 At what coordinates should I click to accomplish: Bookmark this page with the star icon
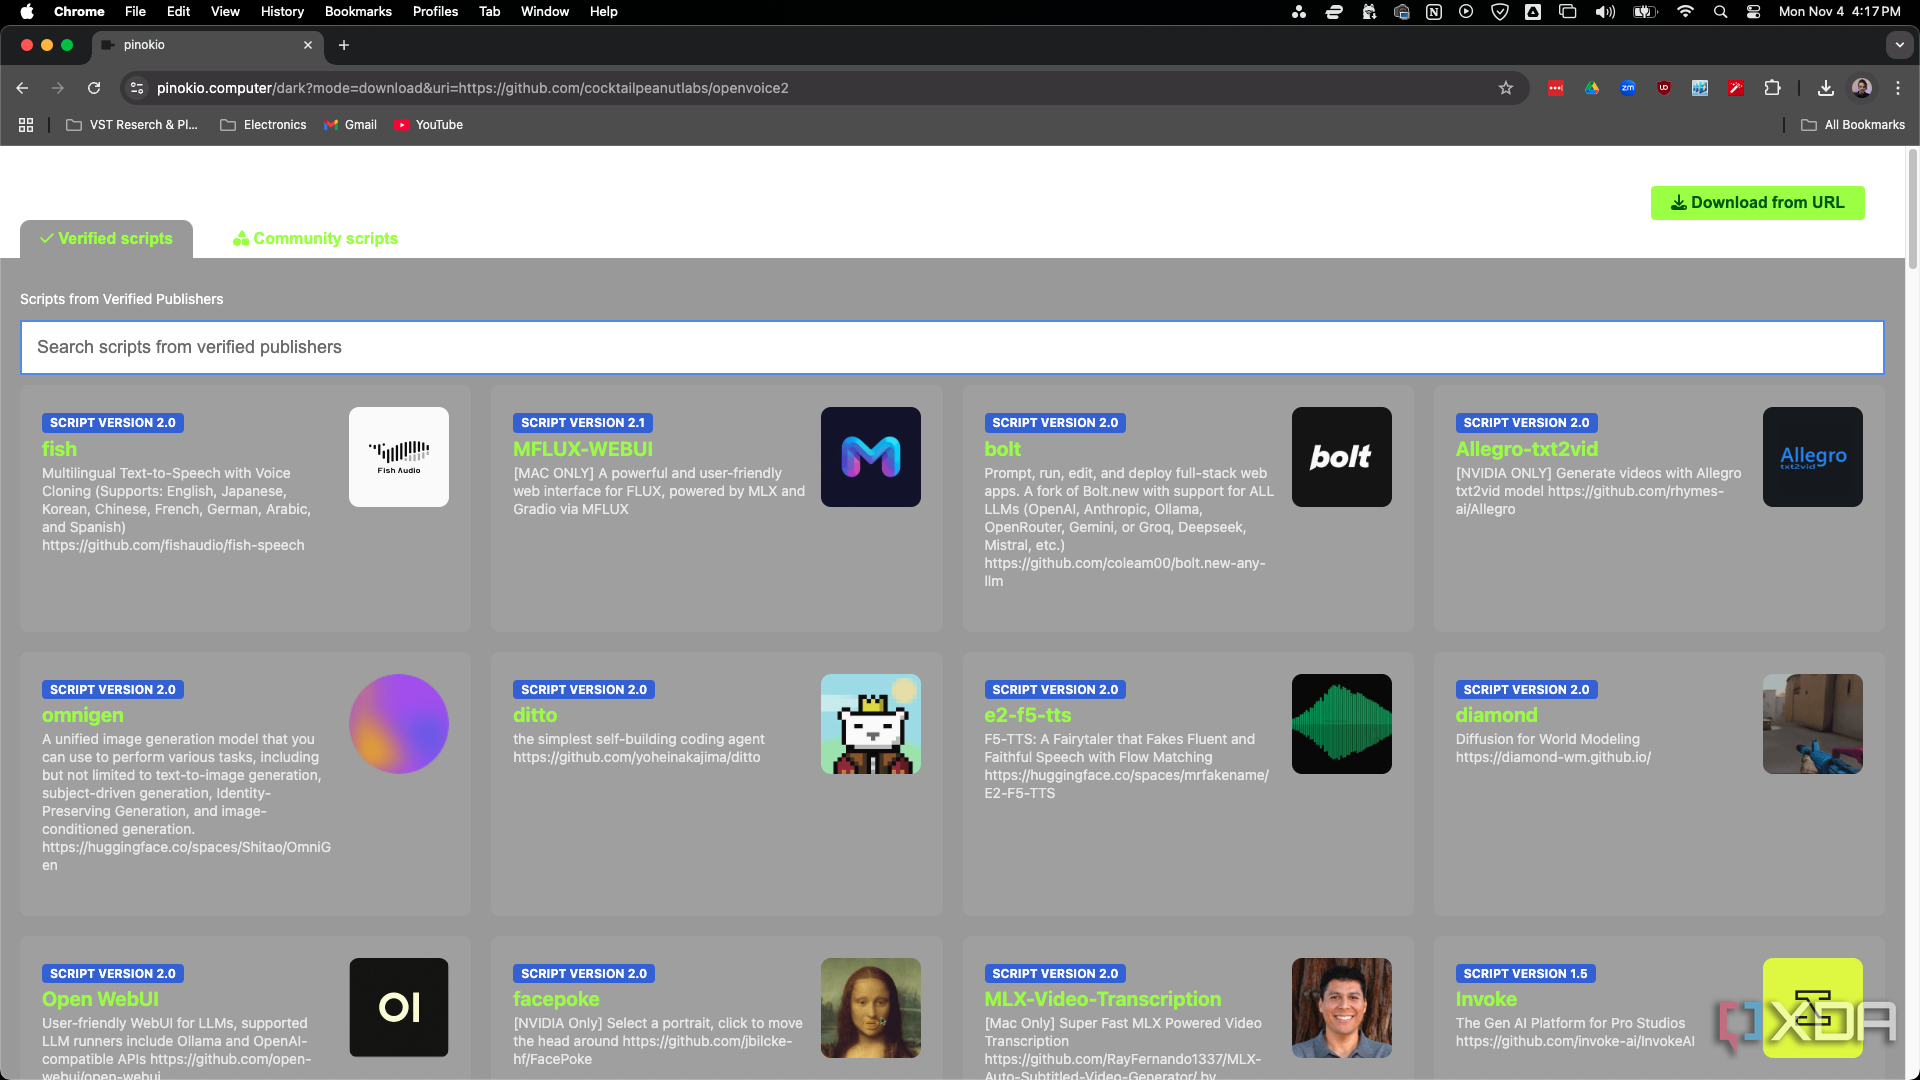click(1506, 88)
